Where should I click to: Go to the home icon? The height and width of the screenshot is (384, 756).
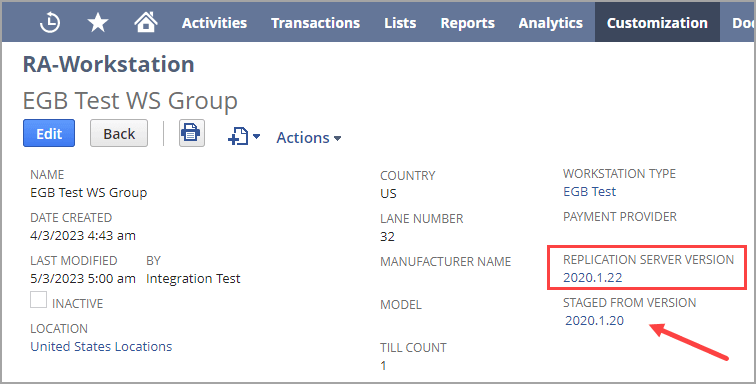(x=146, y=22)
